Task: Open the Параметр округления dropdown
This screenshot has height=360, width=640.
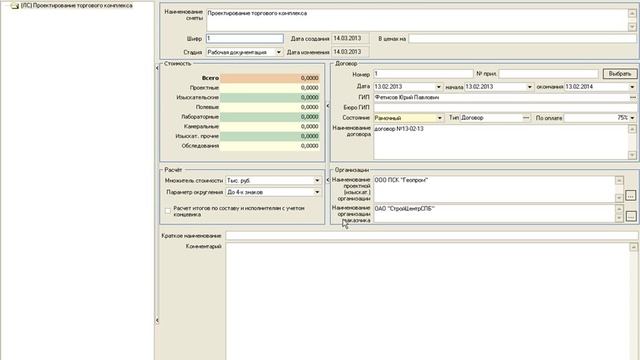Action: (x=317, y=192)
